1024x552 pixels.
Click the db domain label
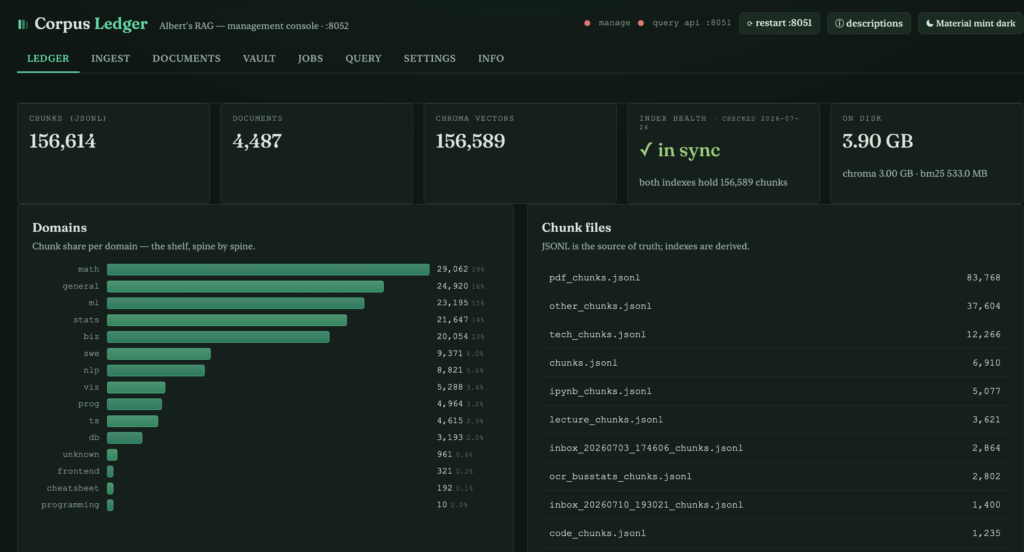tap(94, 438)
